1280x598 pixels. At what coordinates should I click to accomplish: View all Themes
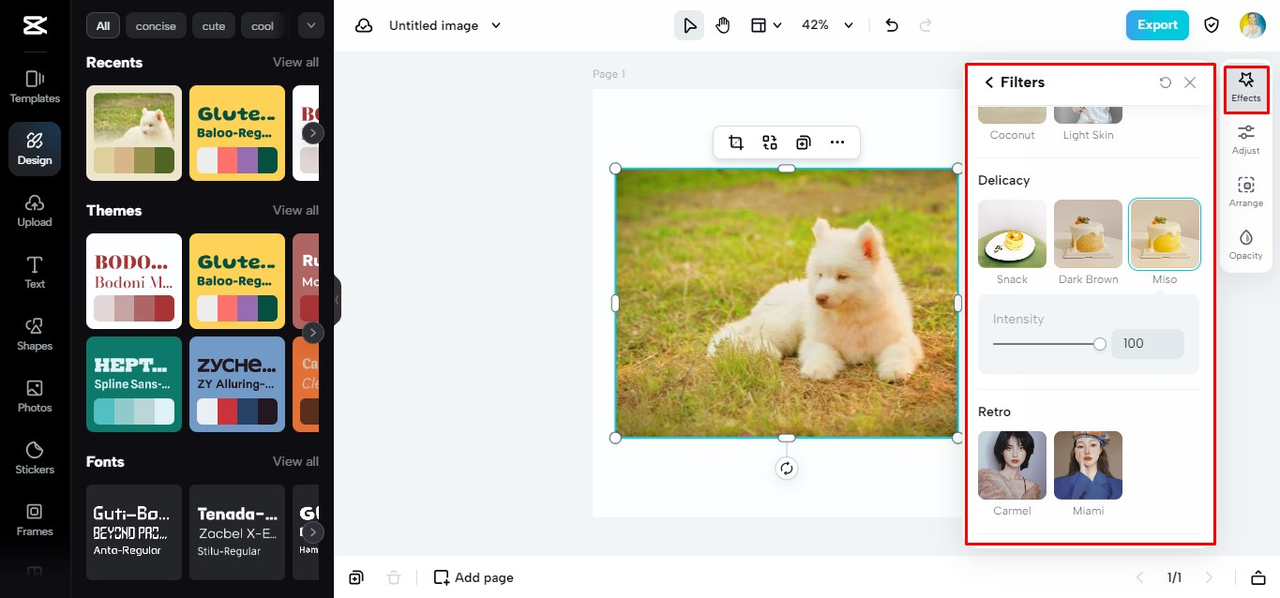296,210
